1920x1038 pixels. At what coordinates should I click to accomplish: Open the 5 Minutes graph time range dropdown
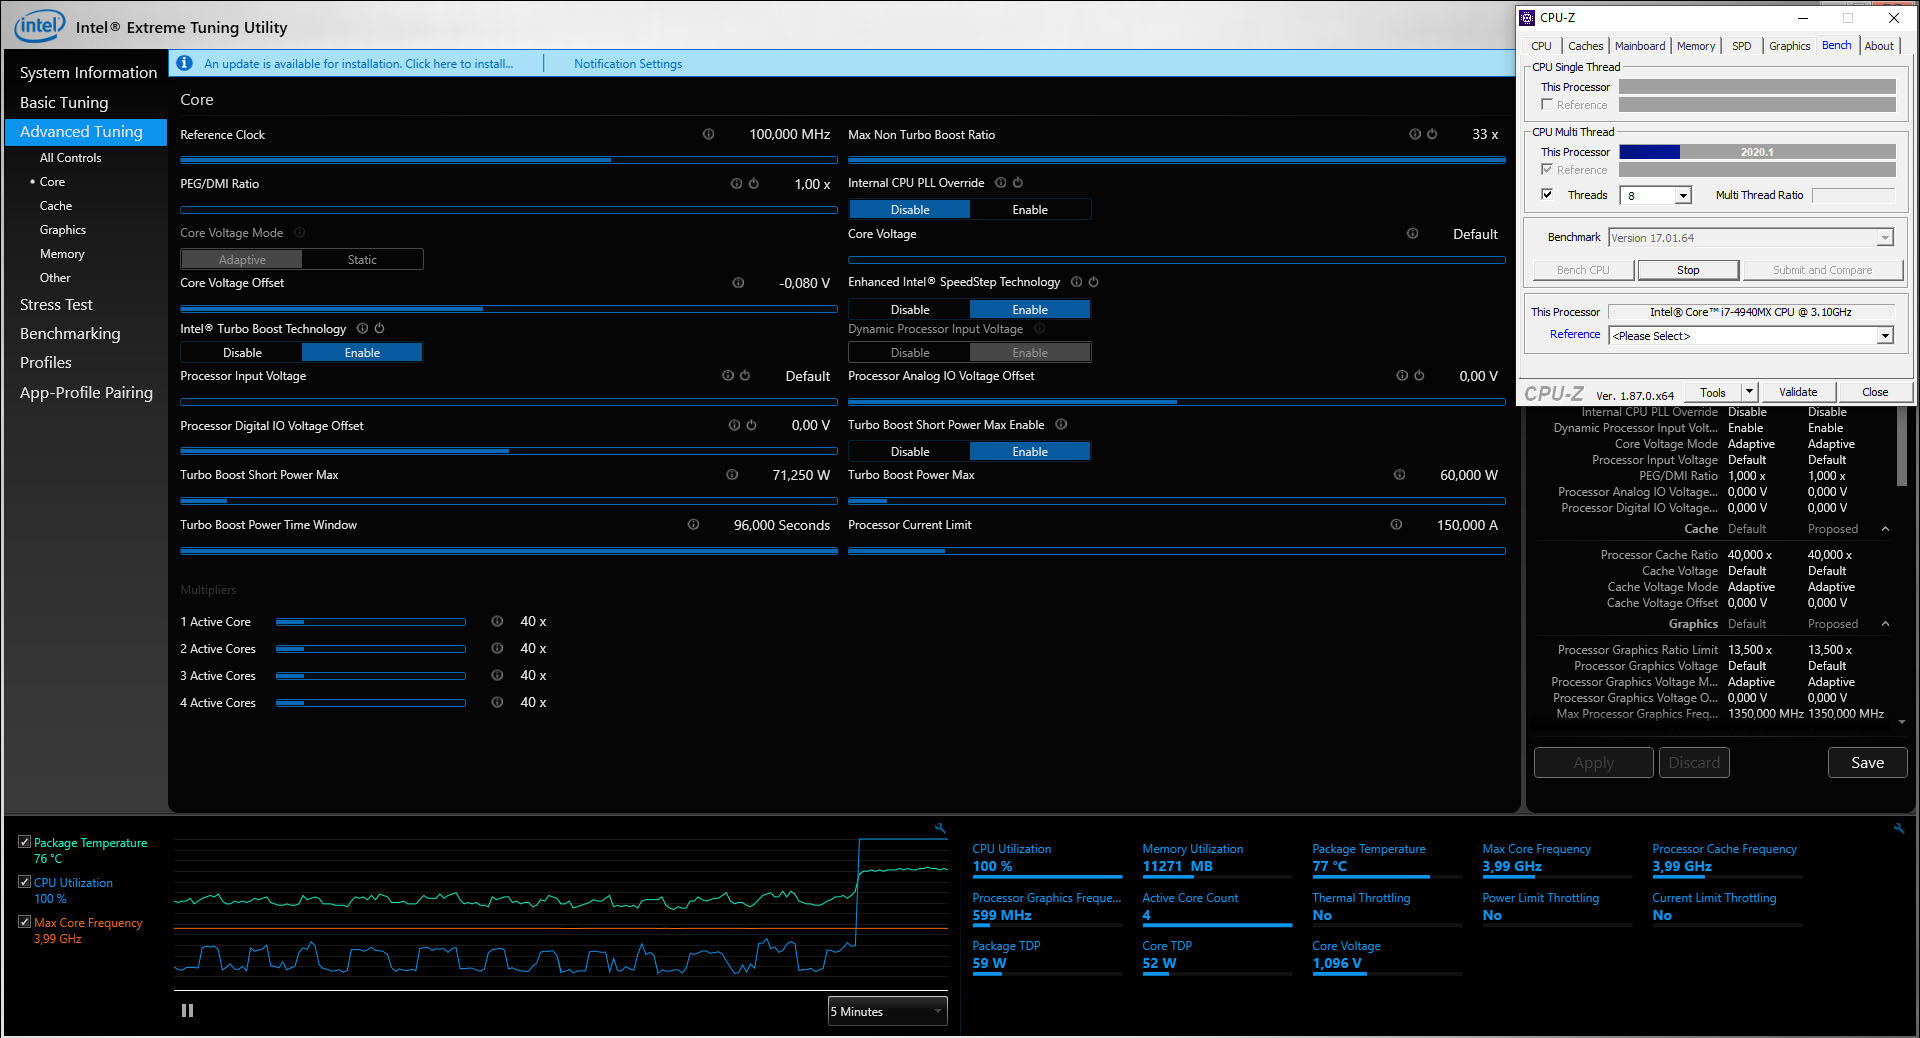[x=887, y=1011]
